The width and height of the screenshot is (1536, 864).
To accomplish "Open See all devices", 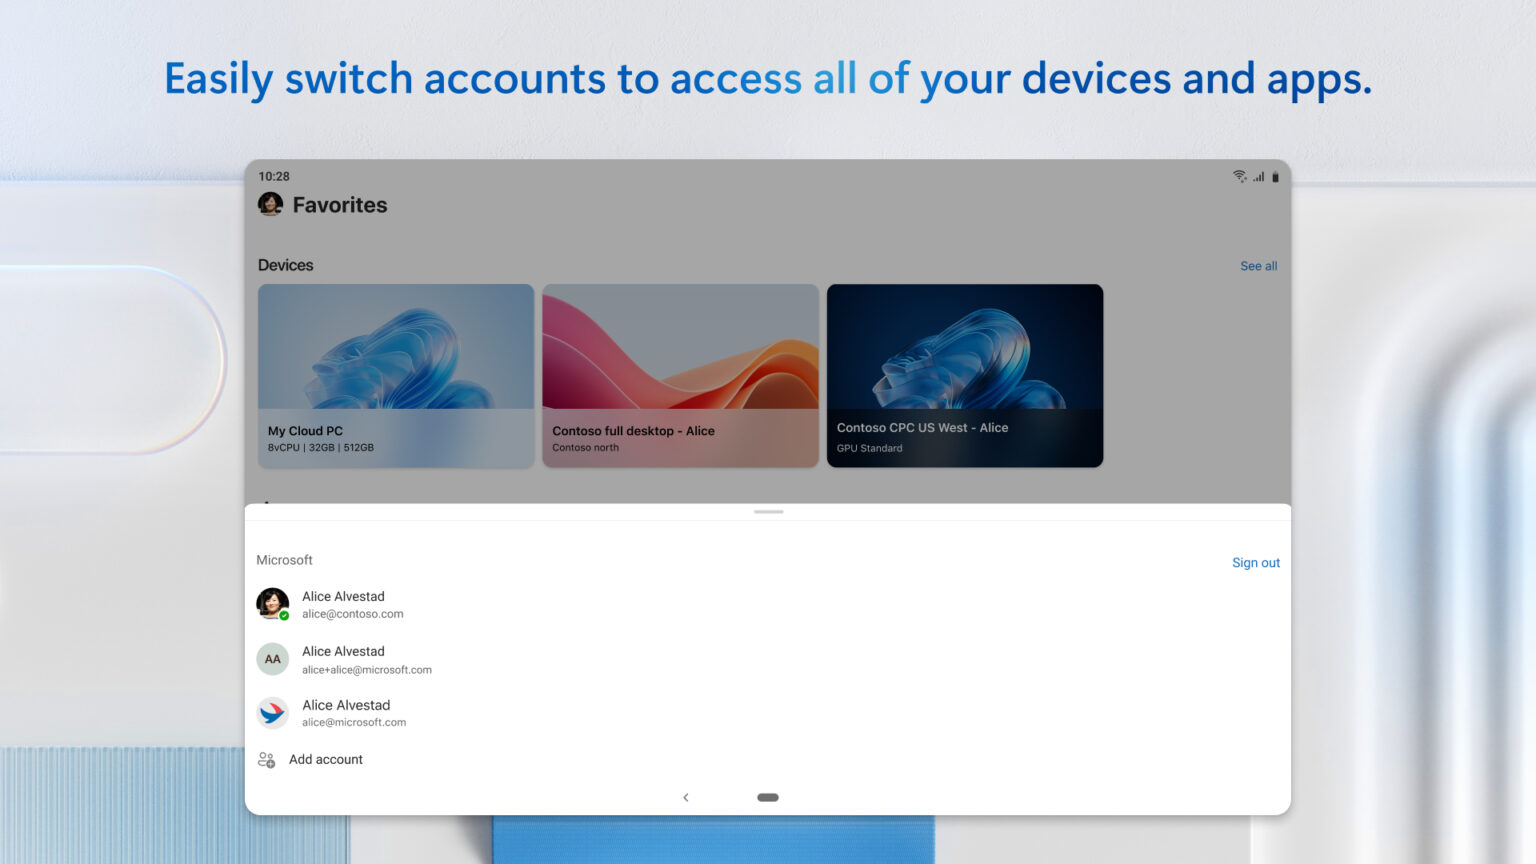I will tap(1258, 265).
